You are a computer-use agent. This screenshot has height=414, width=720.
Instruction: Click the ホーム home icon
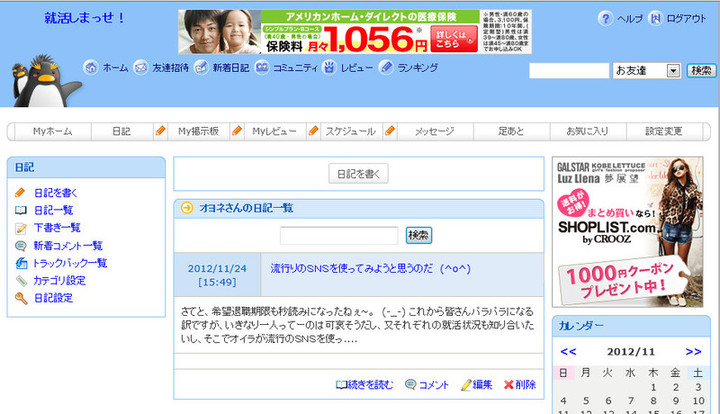tap(90, 68)
